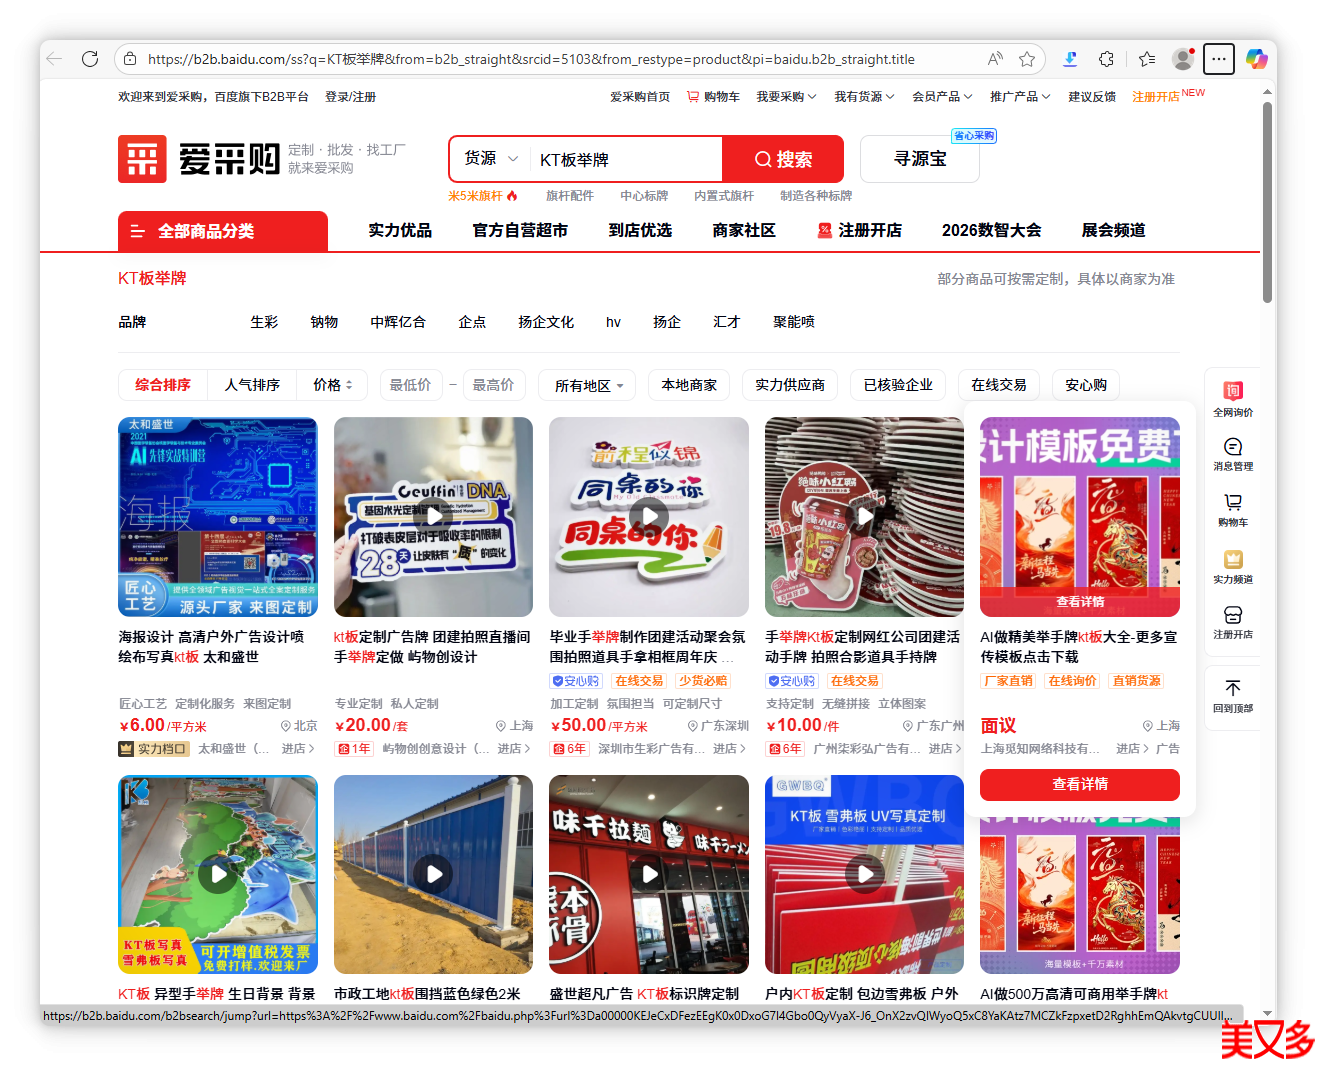Open 全网询价 sidebar icon
The image size is (1317, 1066).
pyautogui.click(x=1233, y=398)
